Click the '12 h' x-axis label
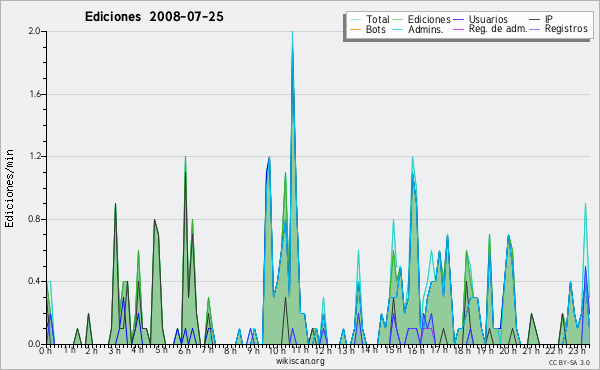This screenshot has width=600, height=370. (323, 350)
